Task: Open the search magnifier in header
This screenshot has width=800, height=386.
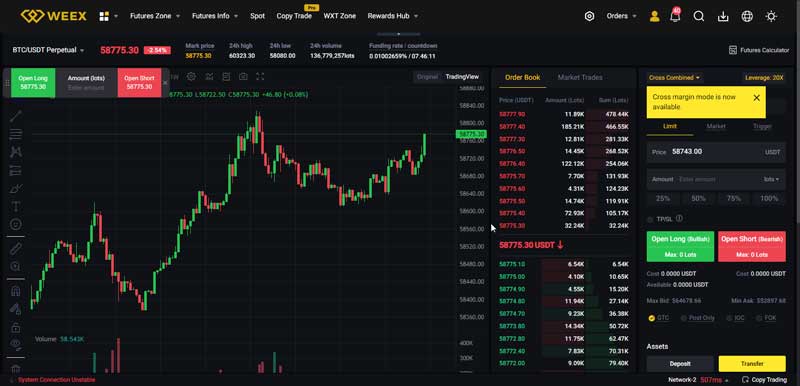Action: pos(698,16)
